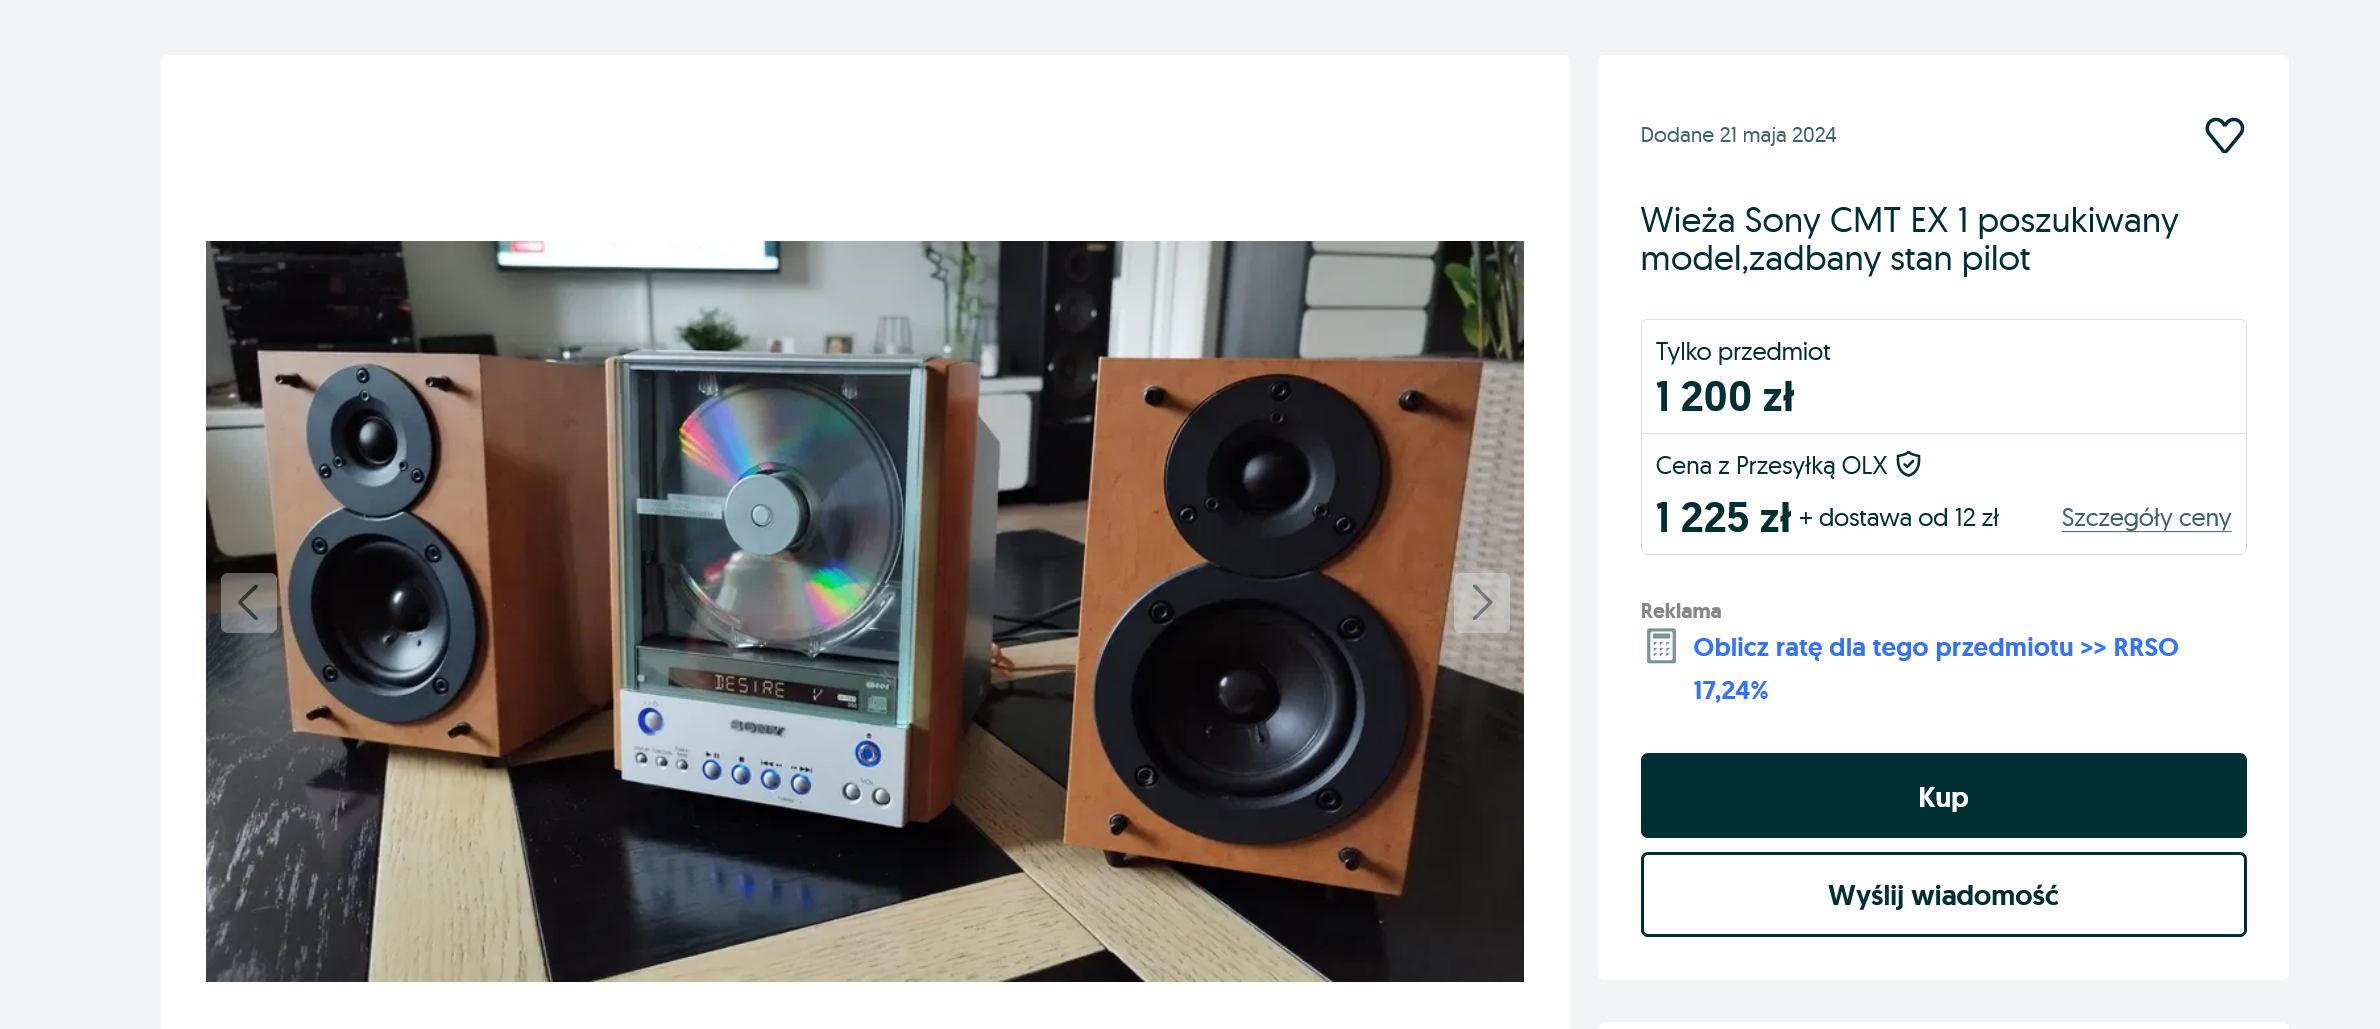The image size is (2380, 1029).
Task: Click the 1 225 zł shipping price
Action: (x=1723, y=518)
